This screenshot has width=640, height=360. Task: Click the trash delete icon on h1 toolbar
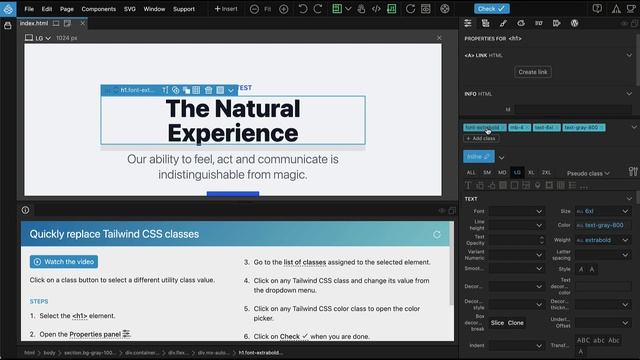(208, 90)
